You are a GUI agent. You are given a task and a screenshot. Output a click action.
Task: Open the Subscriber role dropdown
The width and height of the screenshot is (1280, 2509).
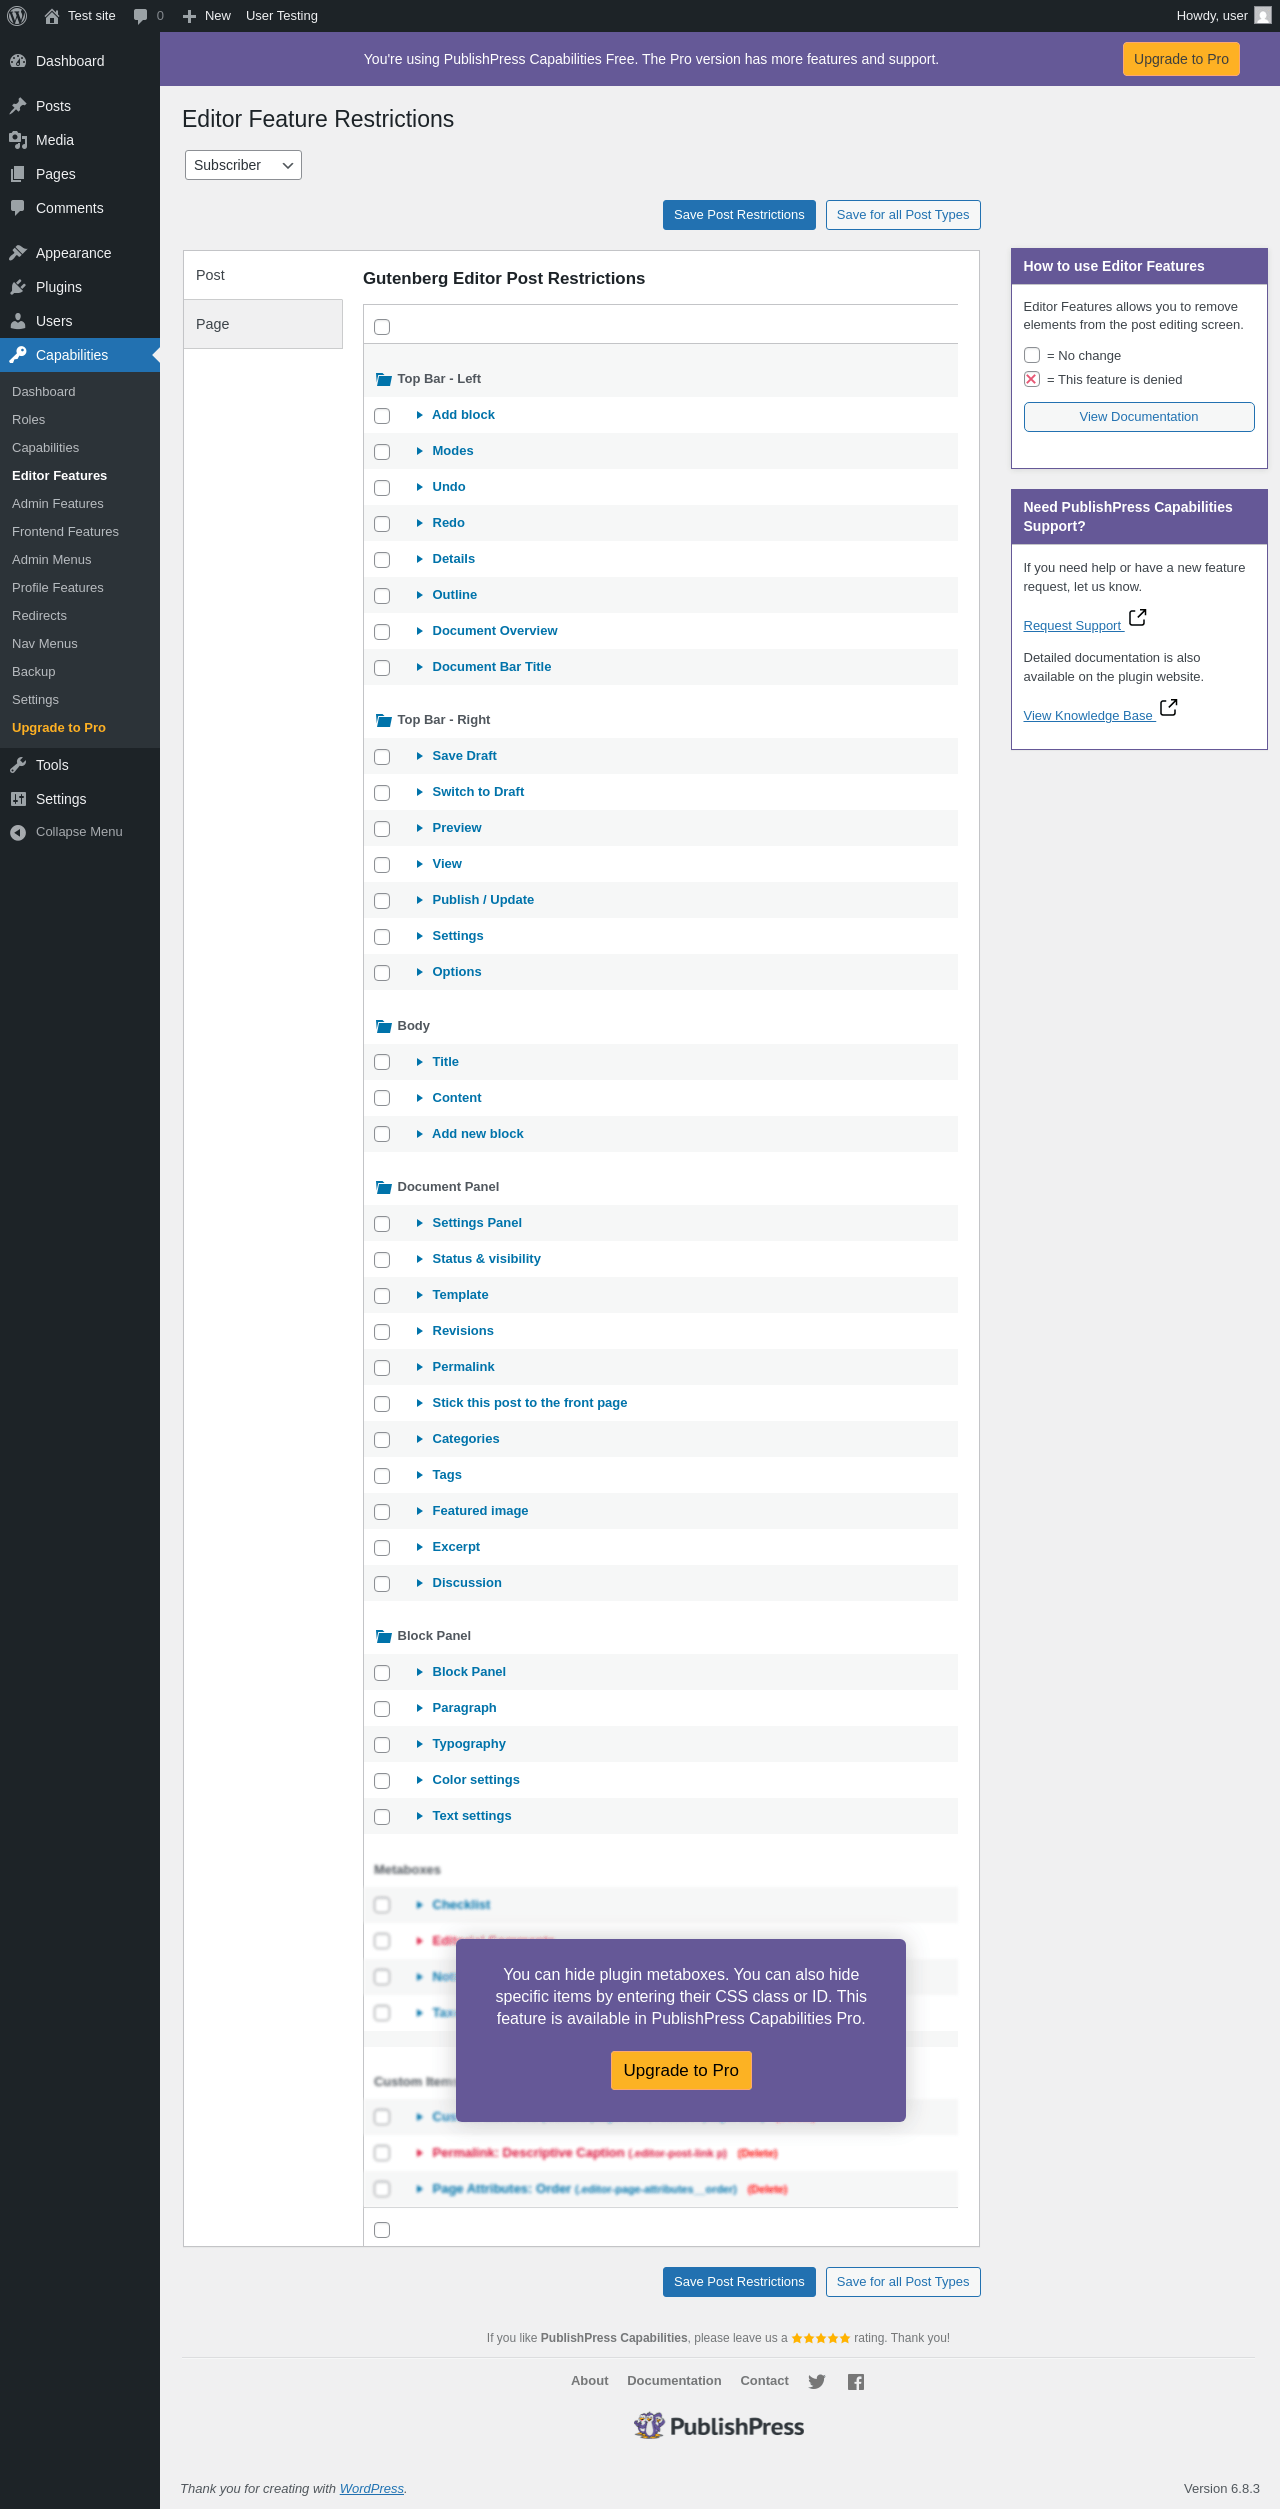tap(243, 165)
